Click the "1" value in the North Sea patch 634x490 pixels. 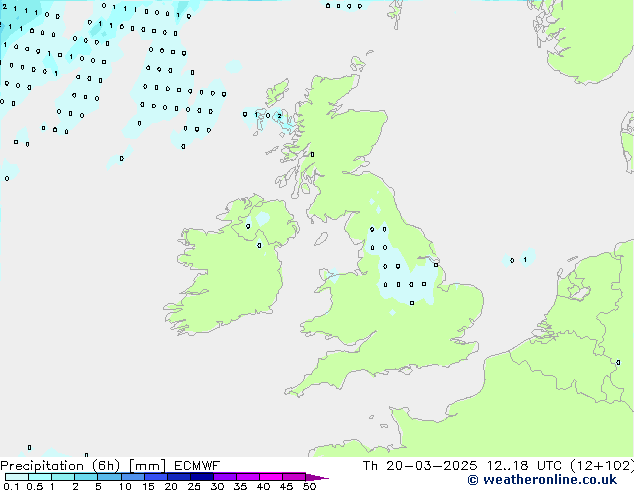click(525, 260)
